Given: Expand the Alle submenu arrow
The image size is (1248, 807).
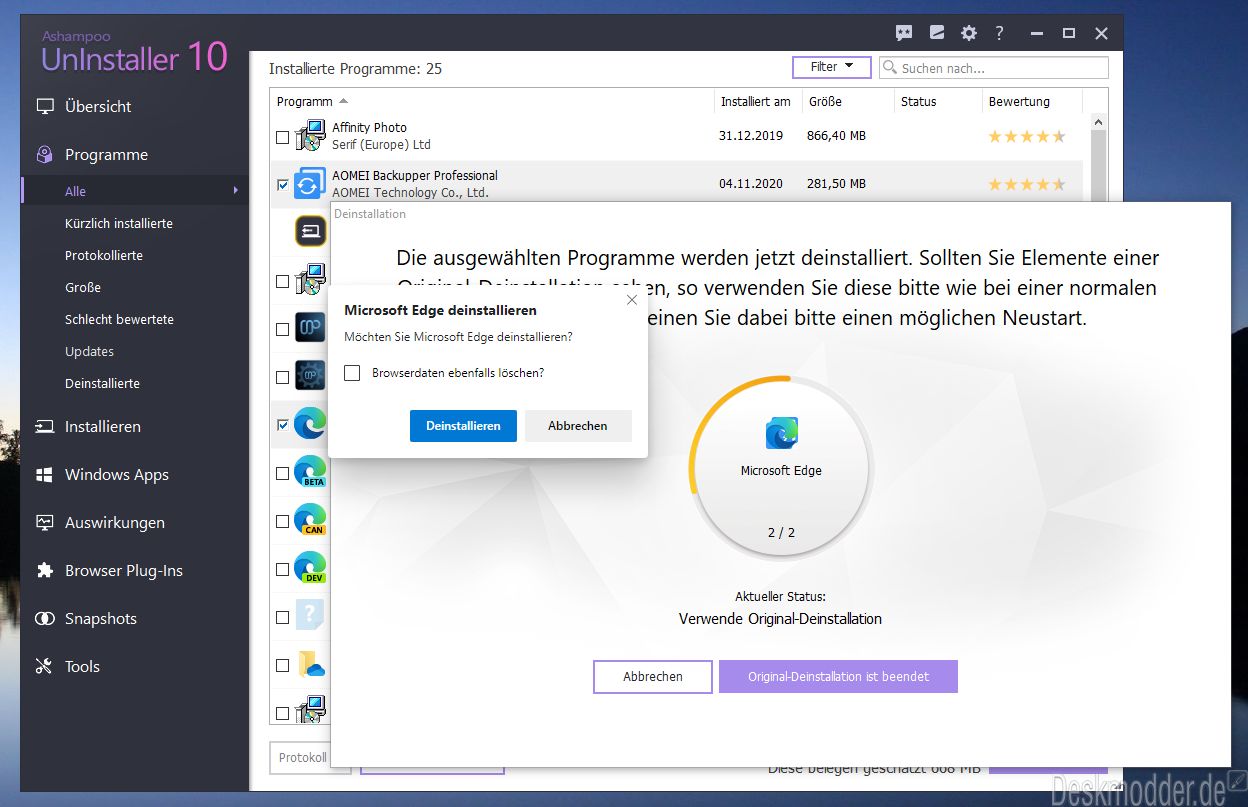Looking at the screenshot, I should click(x=237, y=190).
